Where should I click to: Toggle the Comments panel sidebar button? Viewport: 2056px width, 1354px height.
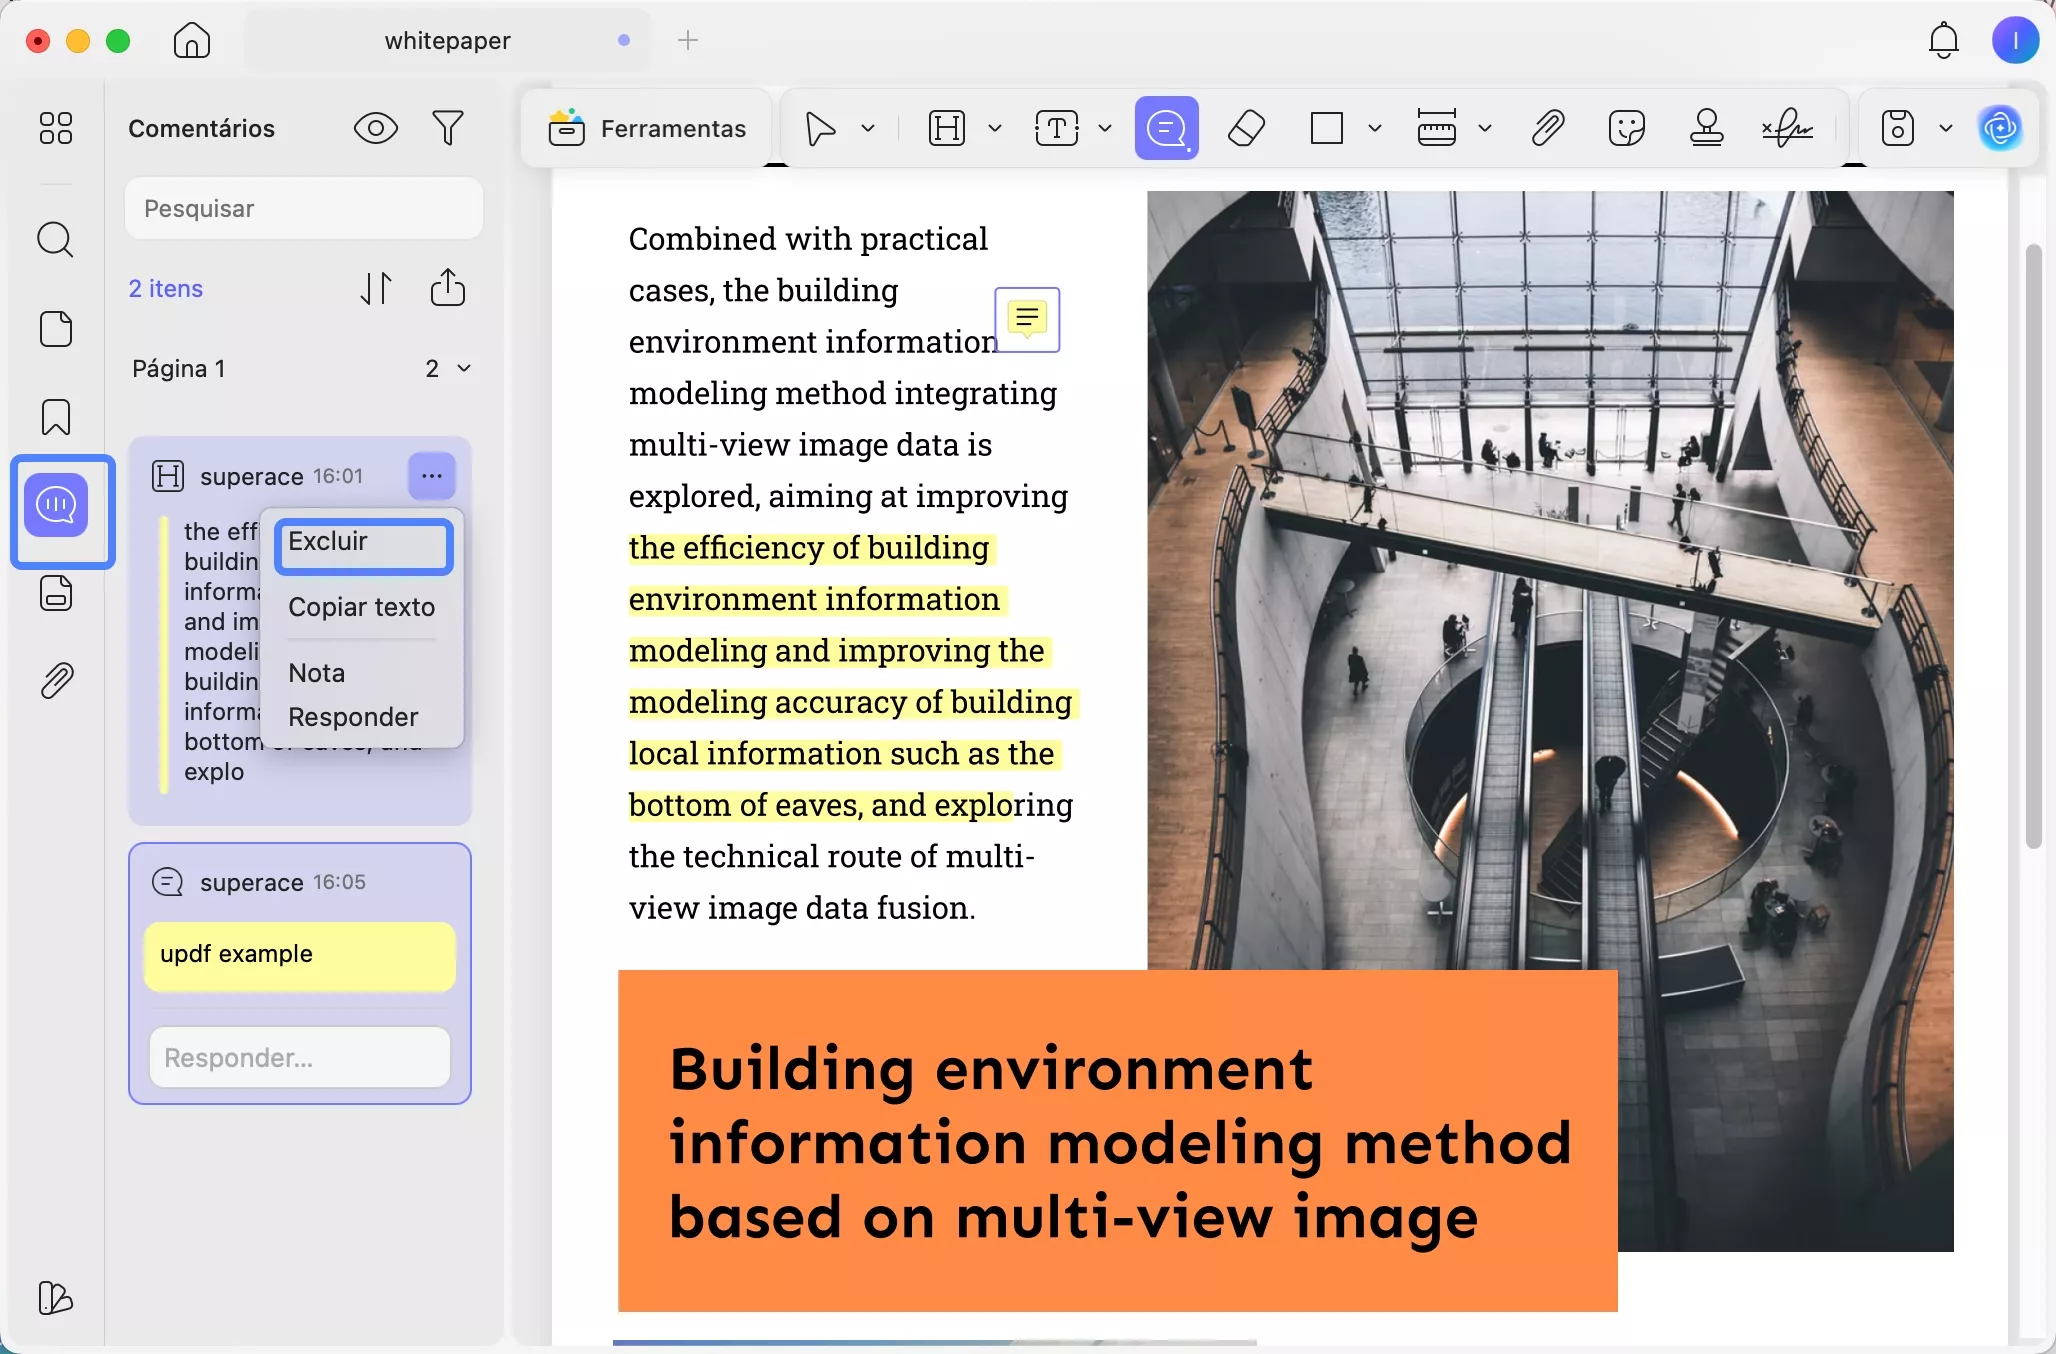[58, 506]
